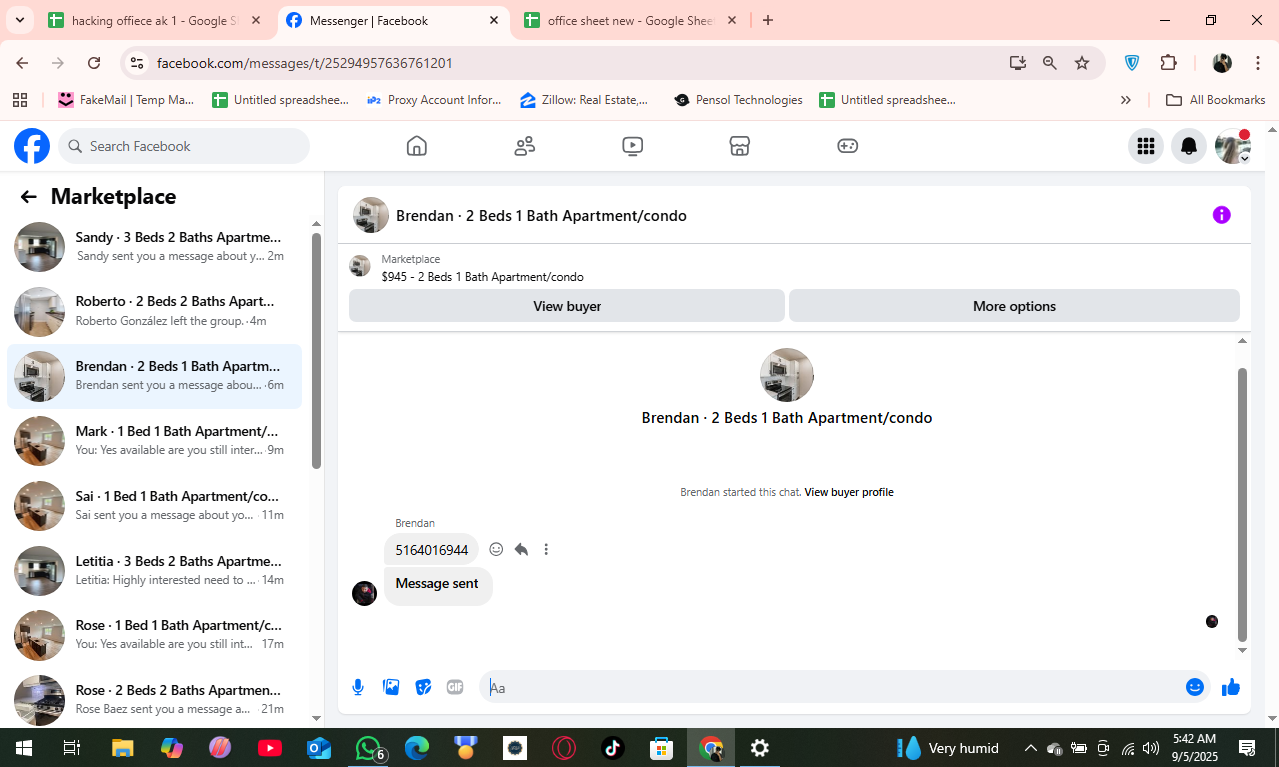Open Letitia 3 Beds 2 Baths conversation
Image resolution: width=1279 pixels, height=767 pixels.
155,570
